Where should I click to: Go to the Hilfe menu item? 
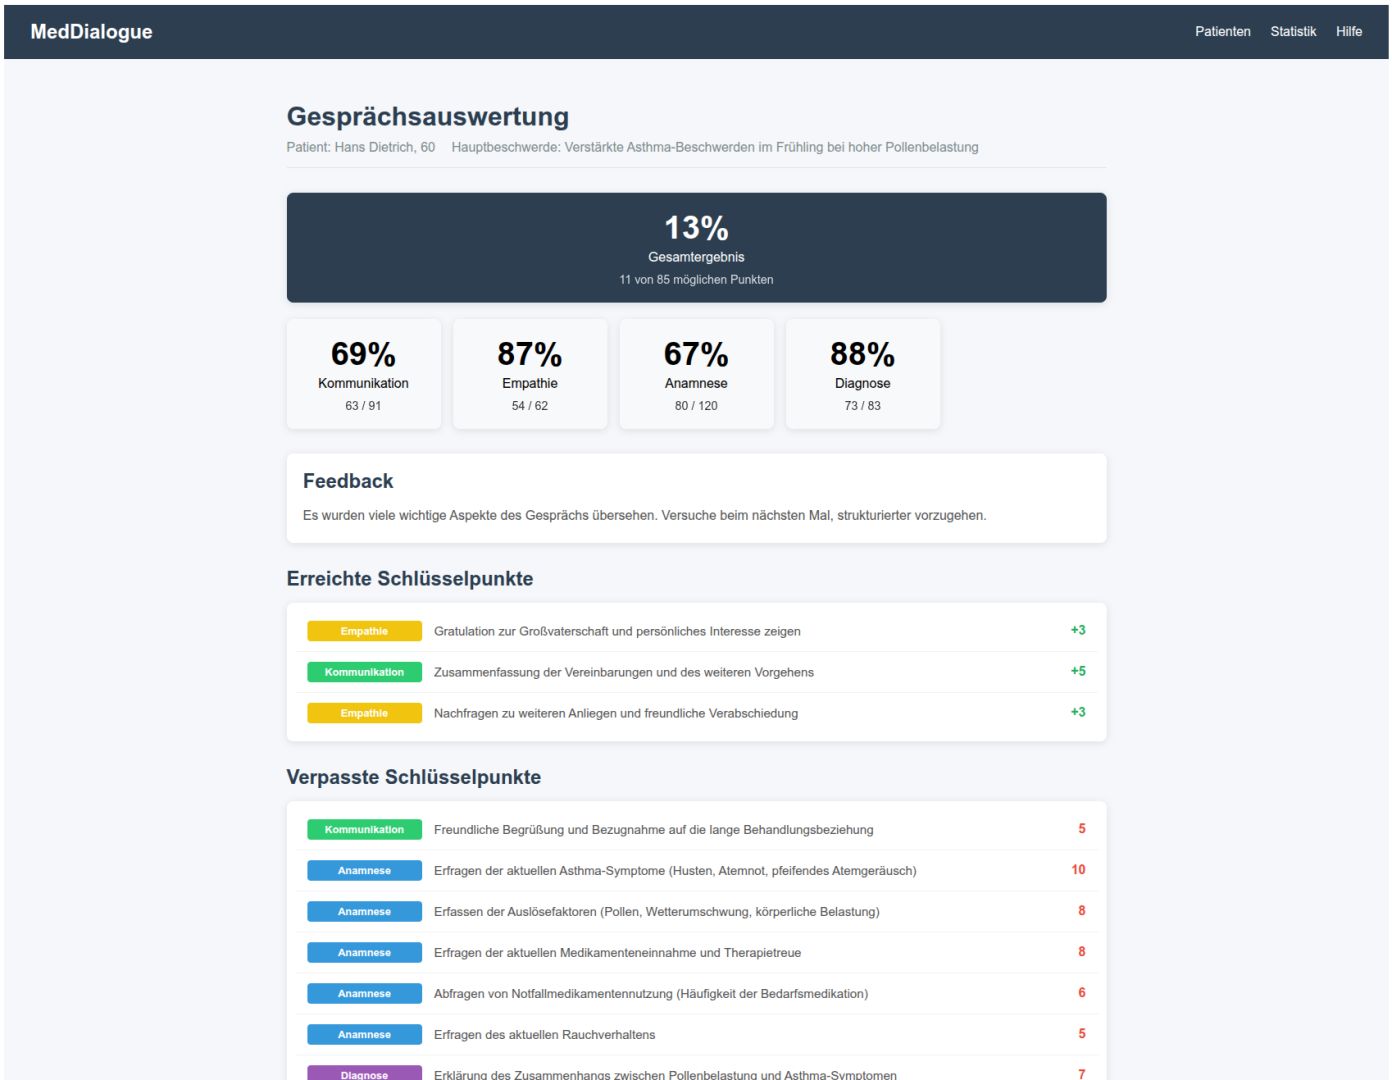(x=1348, y=31)
